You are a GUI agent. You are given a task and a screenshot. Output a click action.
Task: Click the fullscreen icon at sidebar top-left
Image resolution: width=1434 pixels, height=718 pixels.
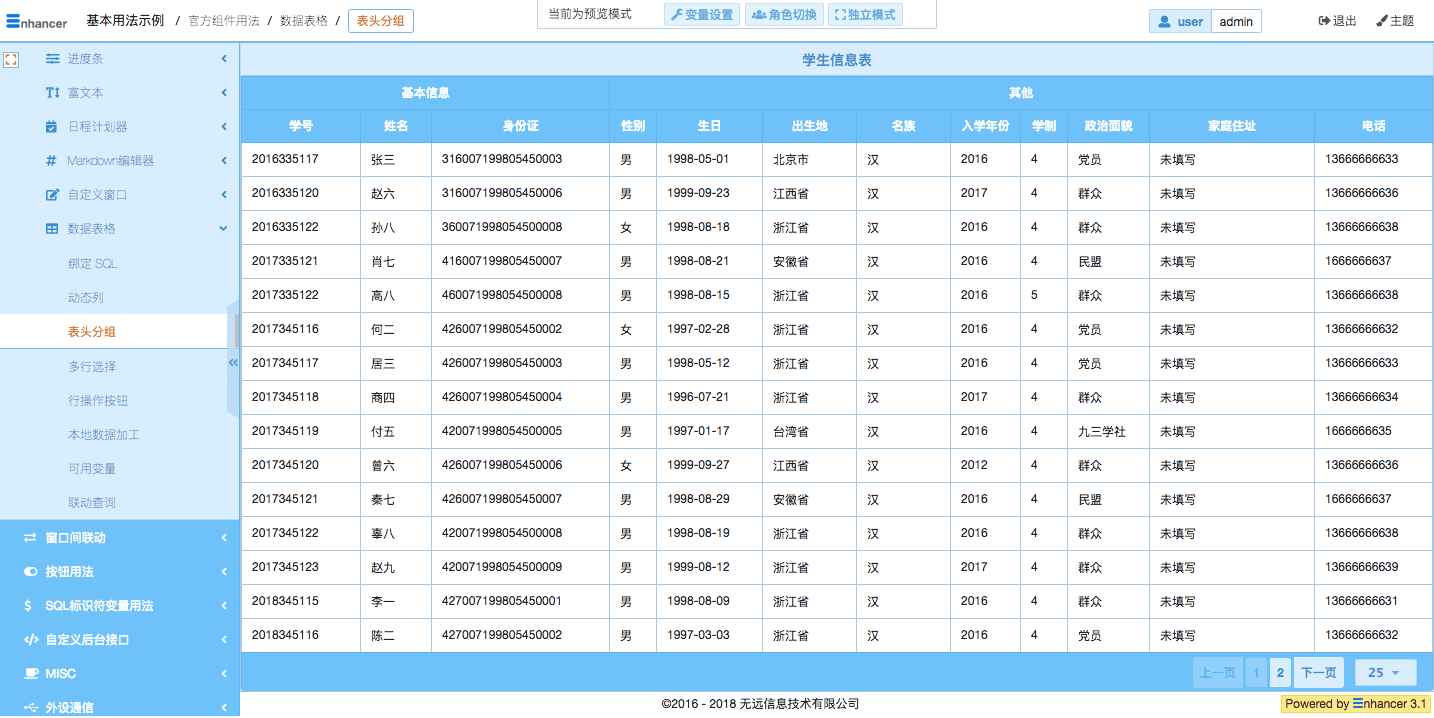11,60
